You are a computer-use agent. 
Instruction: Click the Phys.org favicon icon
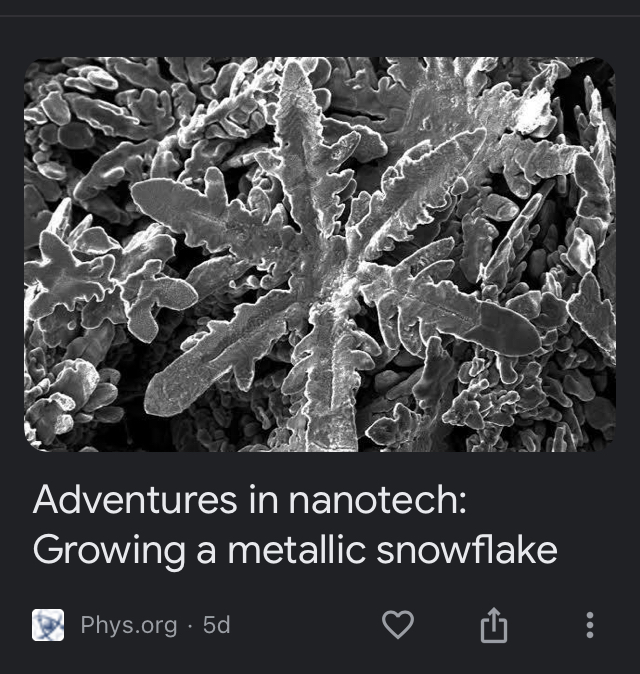click(x=48, y=625)
